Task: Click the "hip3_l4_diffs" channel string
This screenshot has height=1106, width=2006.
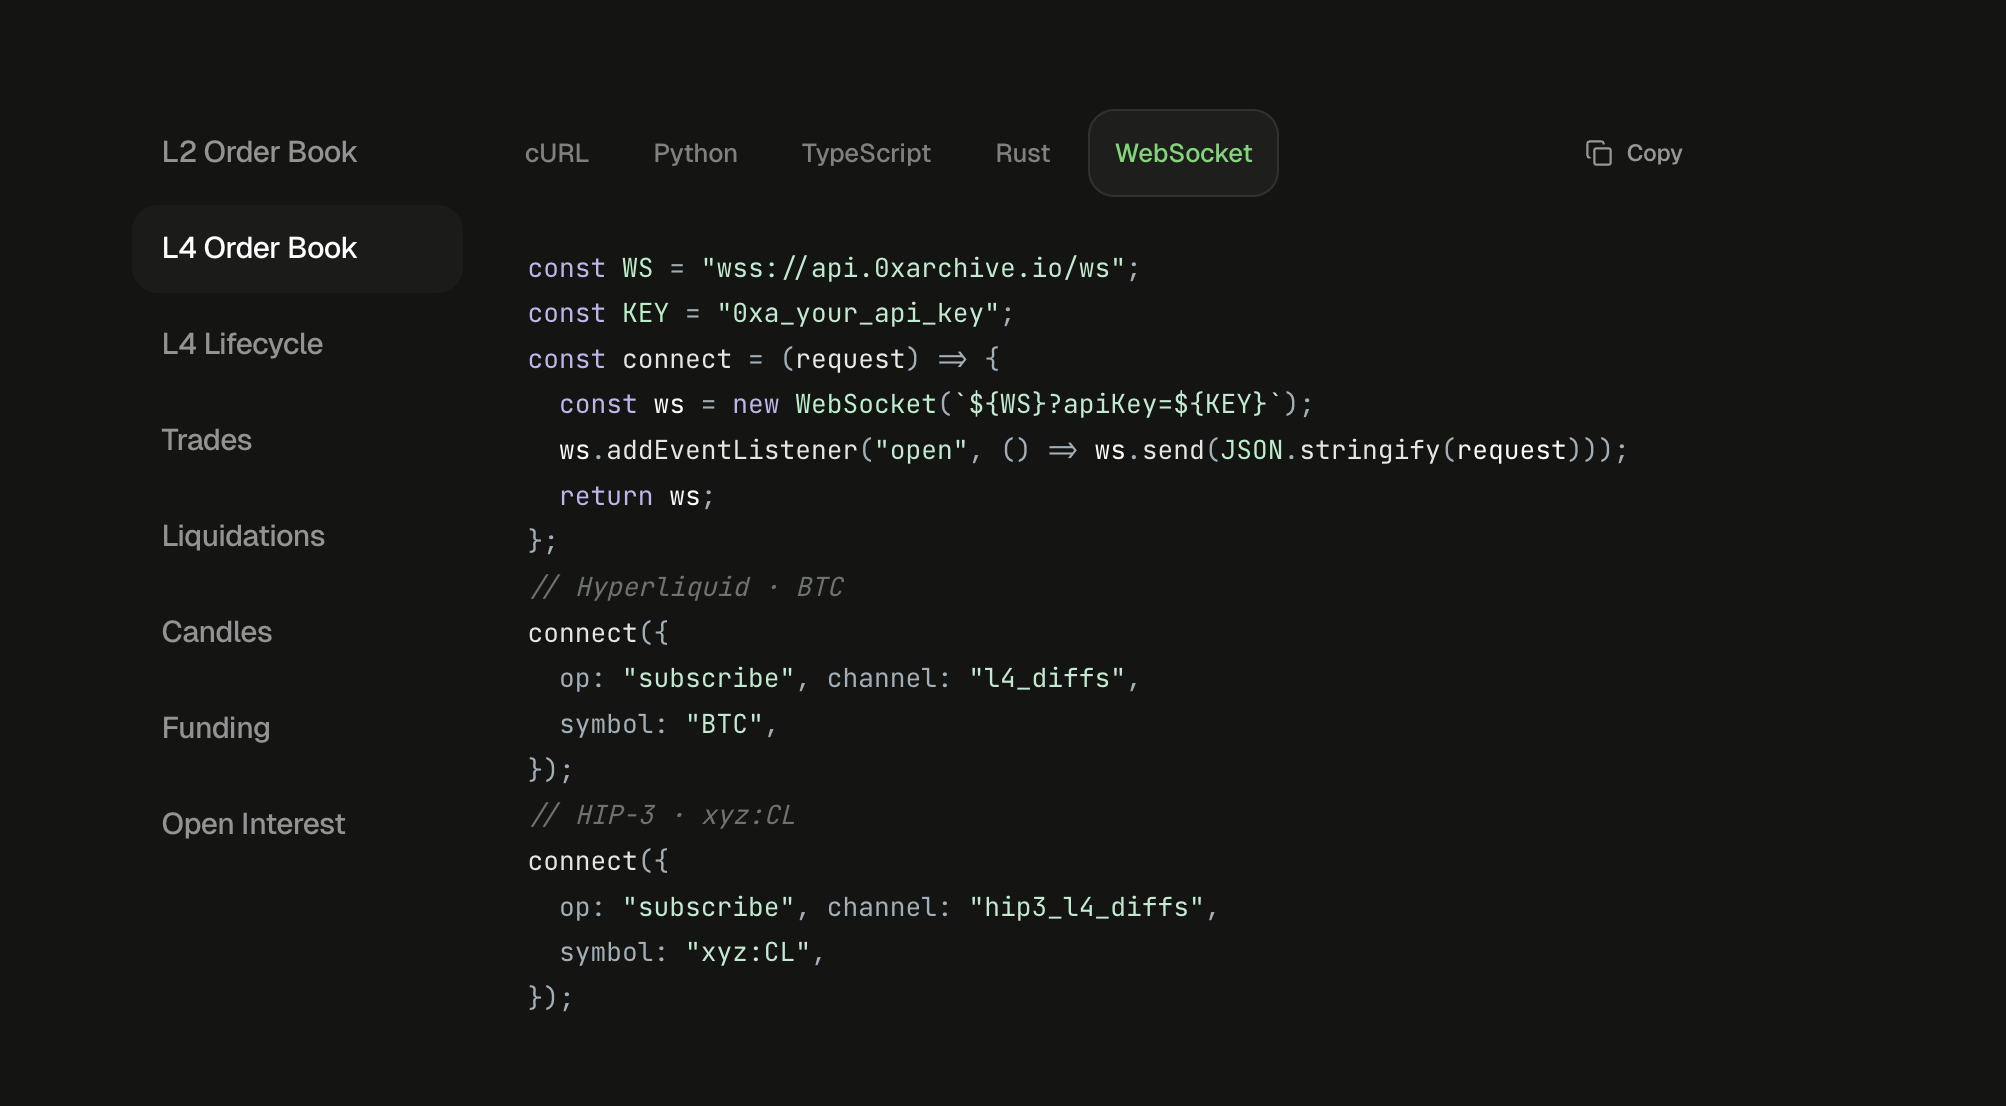Action: point(1086,907)
